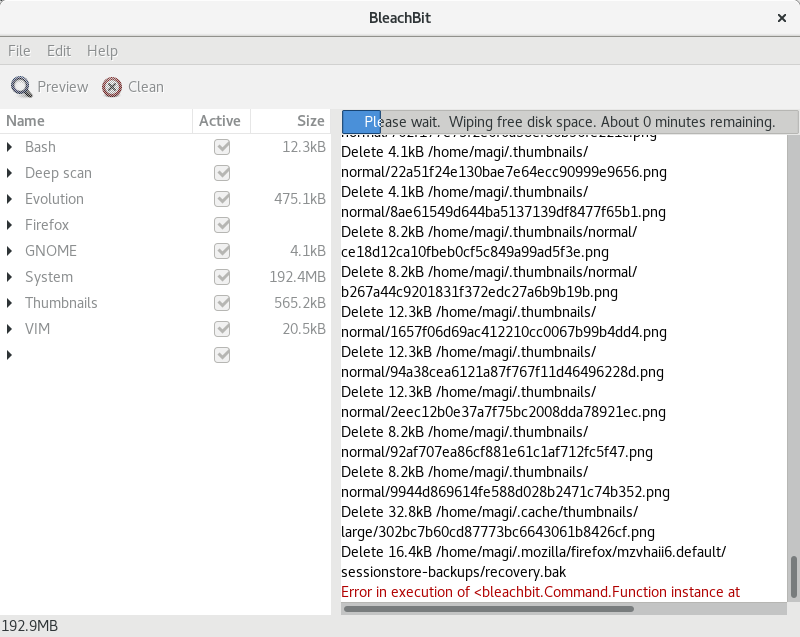Close the BleachBit window
The width and height of the screenshot is (800, 637).
click(x=782, y=18)
